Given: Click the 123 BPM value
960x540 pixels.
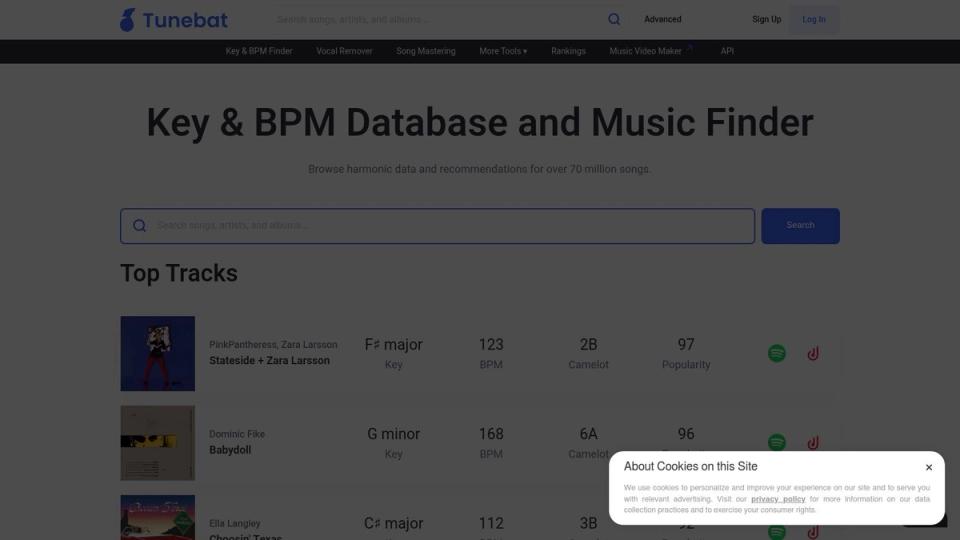Looking at the screenshot, I should pos(491,345).
